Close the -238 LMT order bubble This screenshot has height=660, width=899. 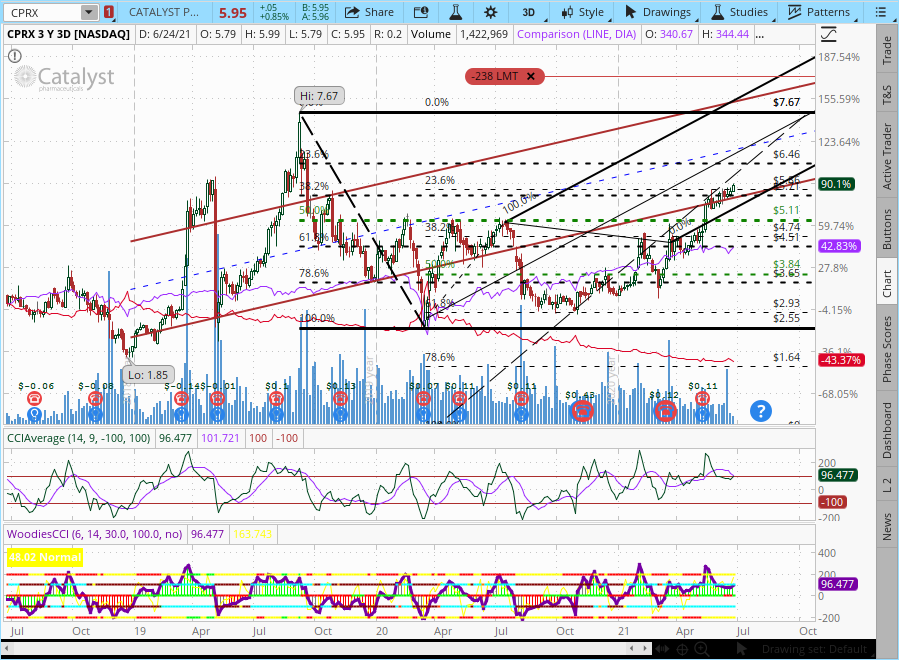point(531,76)
